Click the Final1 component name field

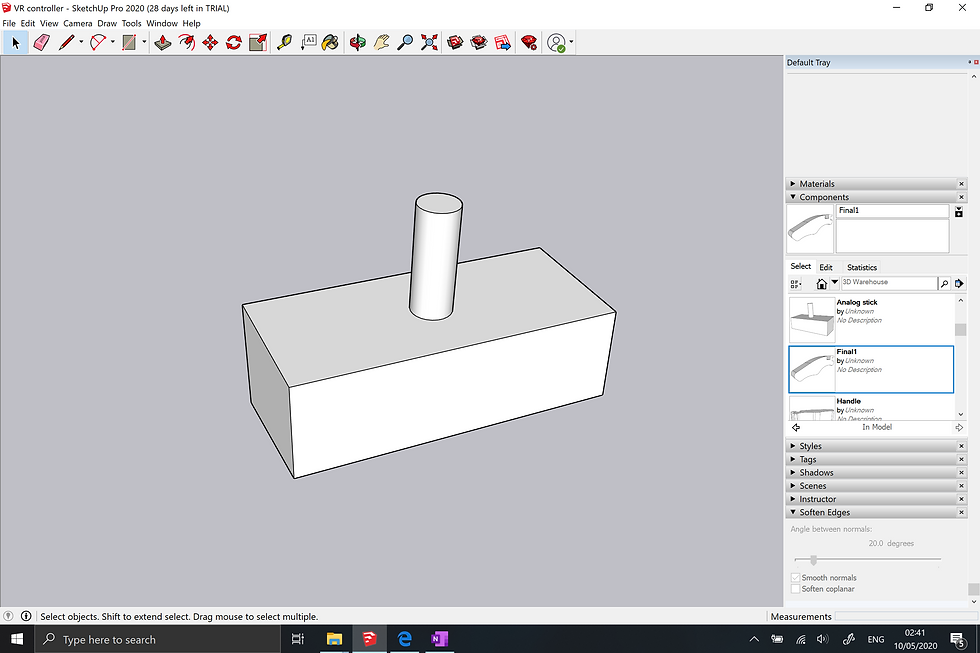point(892,211)
